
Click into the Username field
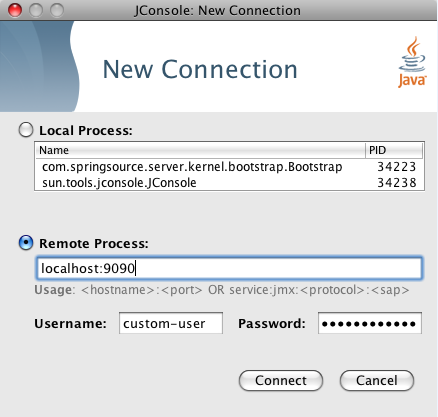click(x=171, y=323)
